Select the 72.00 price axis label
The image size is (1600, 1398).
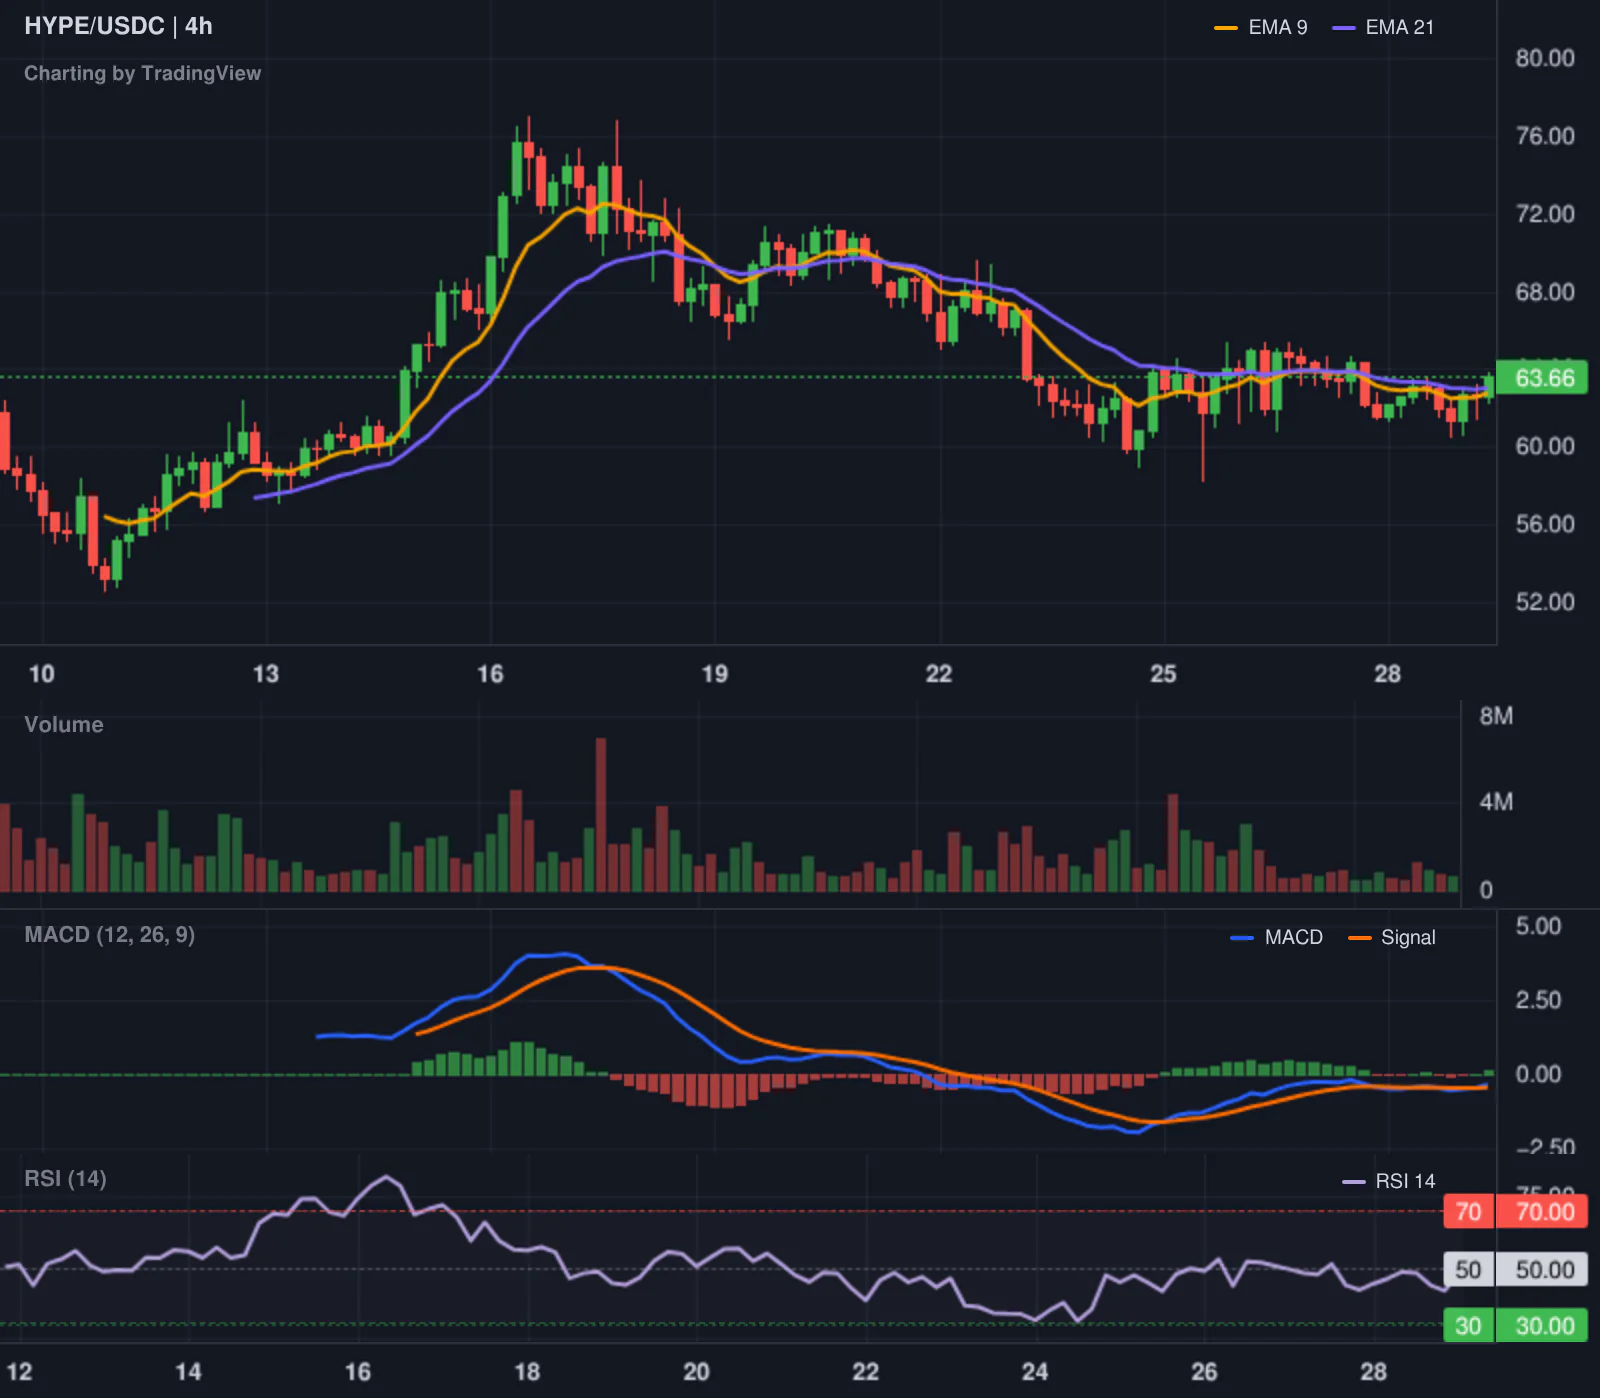pyautogui.click(x=1545, y=214)
